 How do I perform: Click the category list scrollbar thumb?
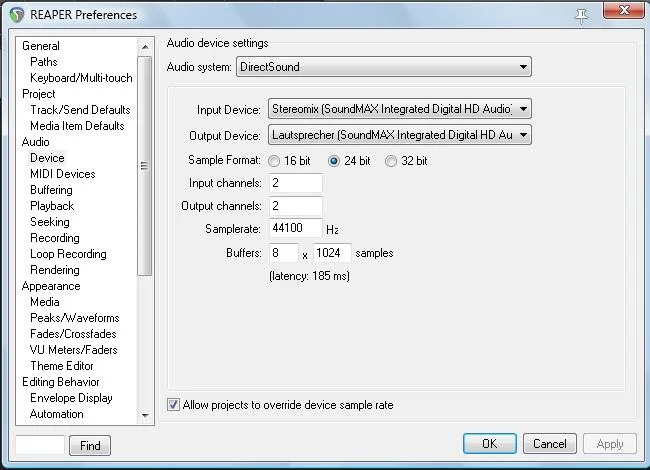point(145,166)
